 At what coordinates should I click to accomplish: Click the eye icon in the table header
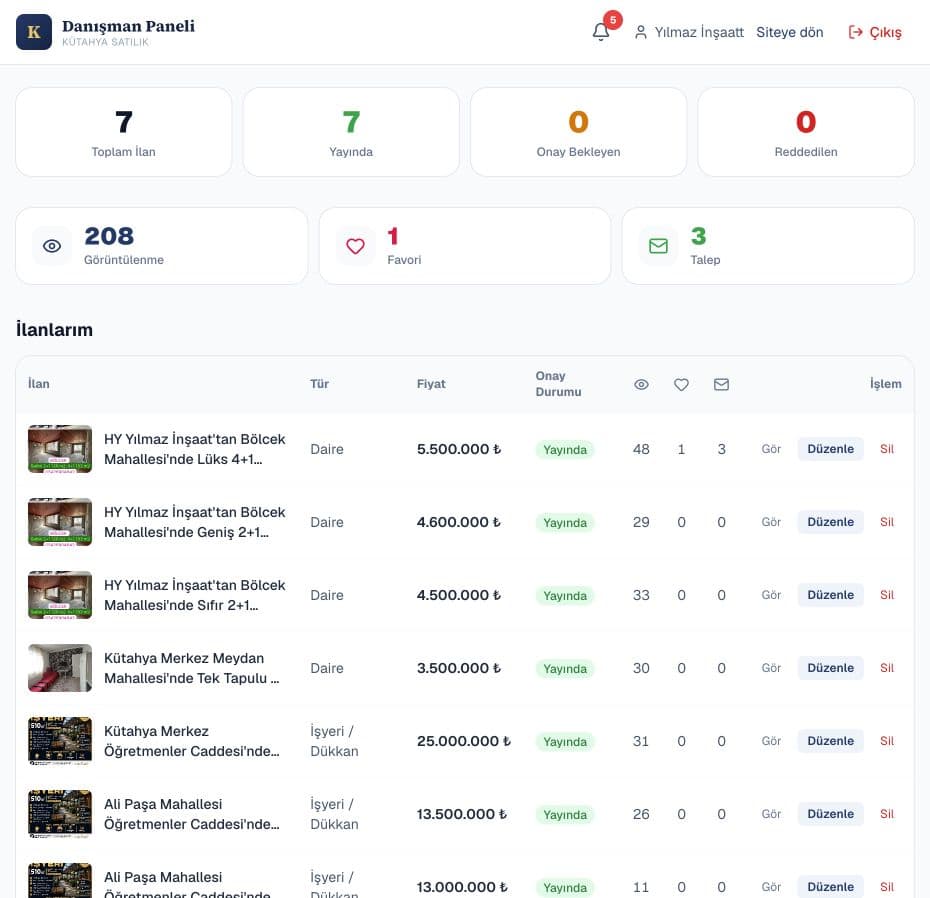coord(641,384)
